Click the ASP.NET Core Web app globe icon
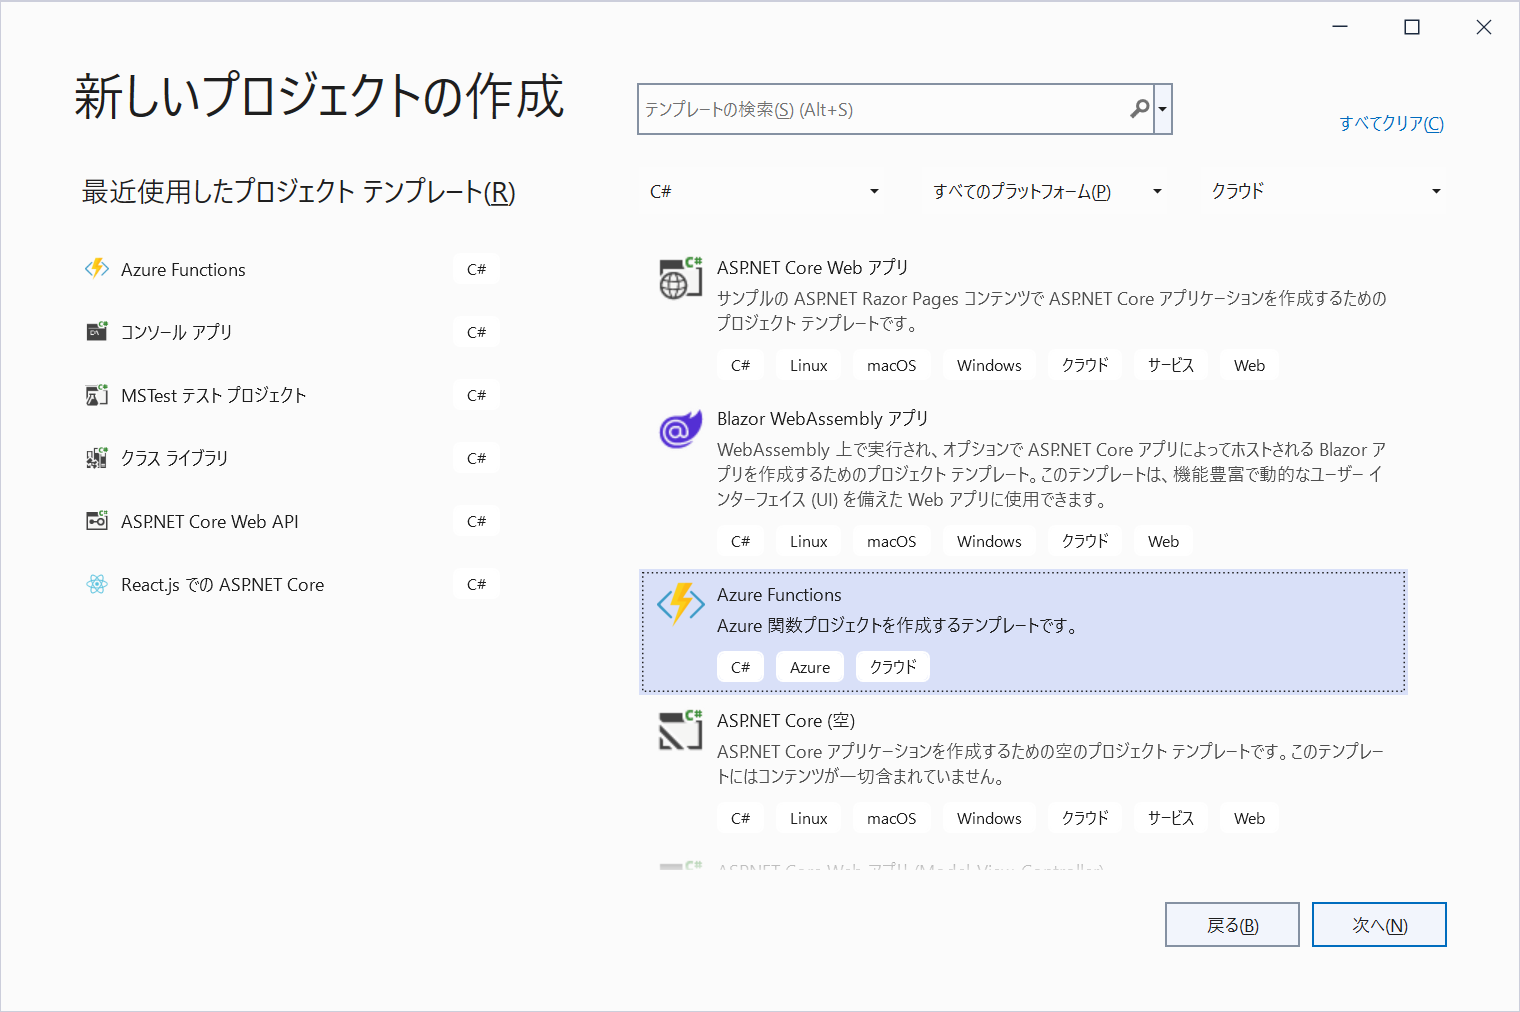 click(x=680, y=279)
